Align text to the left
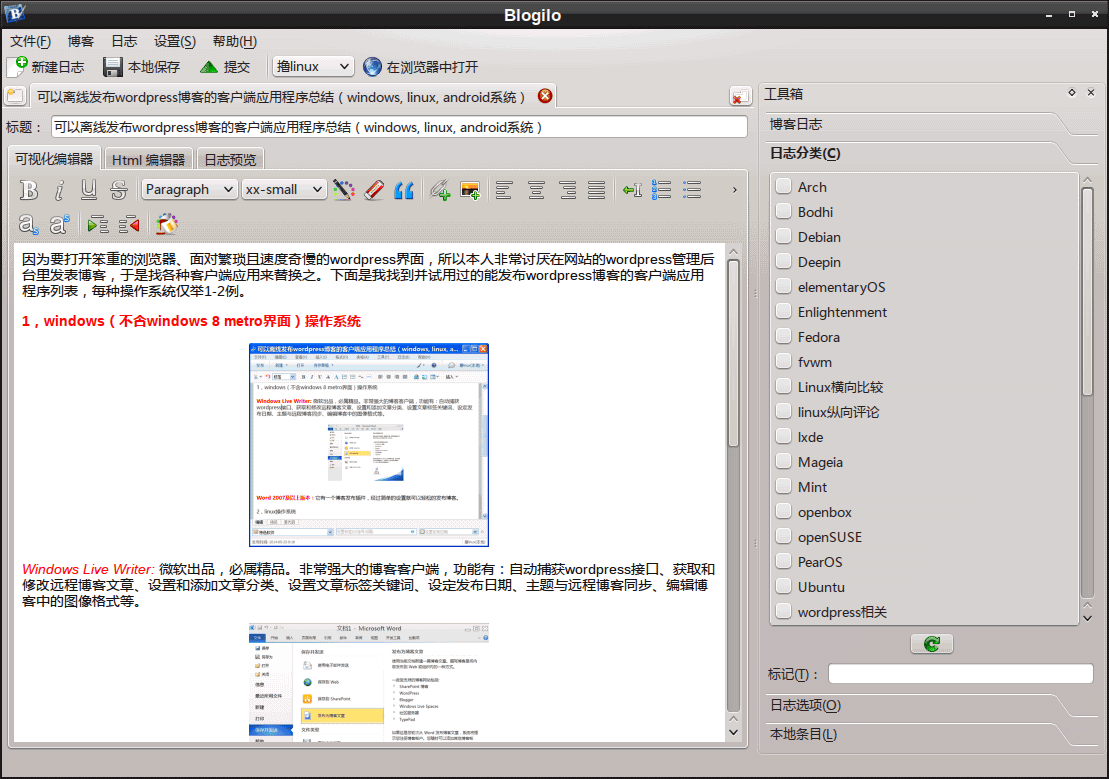The height and width of the screenshot is (779, 1109). [x=504, y=190]
